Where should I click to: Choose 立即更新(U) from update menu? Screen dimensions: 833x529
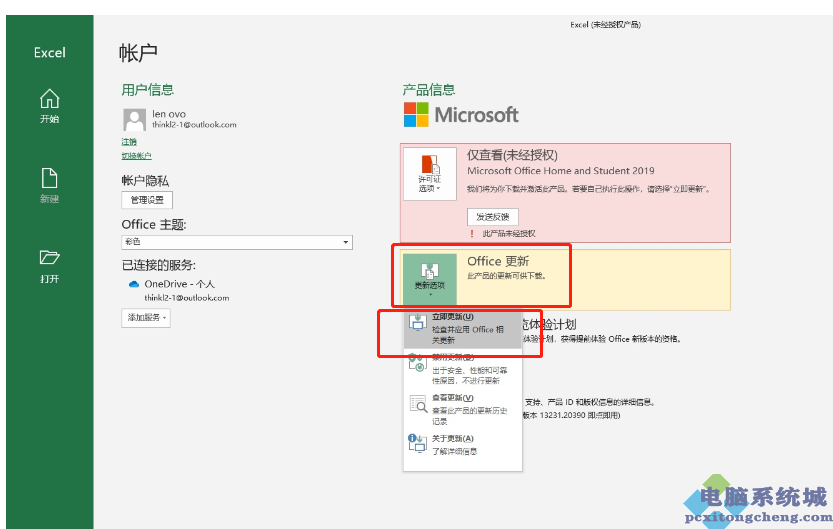pyautogui.click(x=463, y=329)
